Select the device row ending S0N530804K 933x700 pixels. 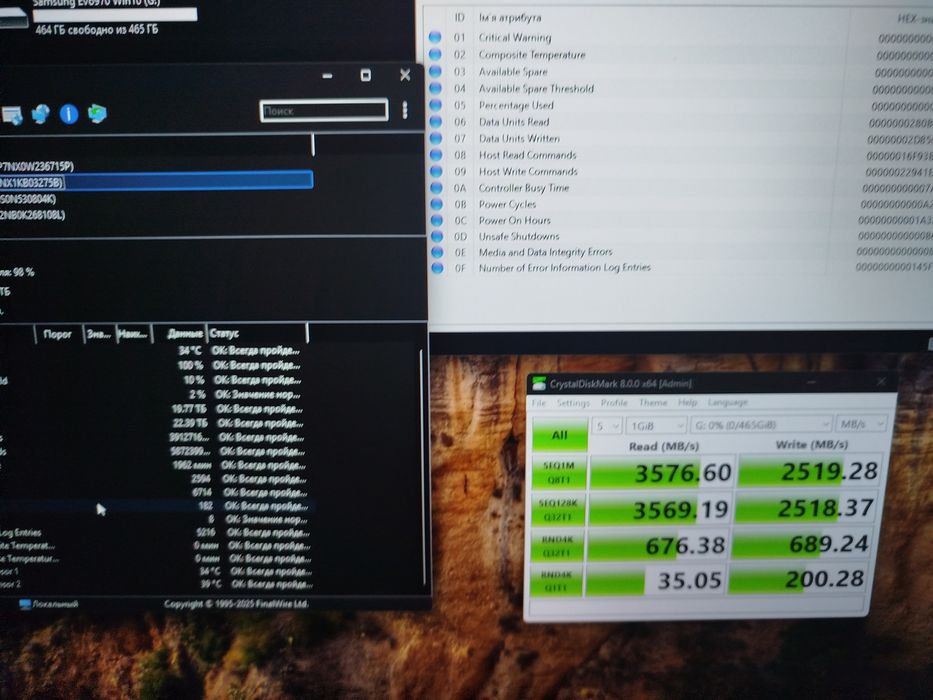coord(156,199)
